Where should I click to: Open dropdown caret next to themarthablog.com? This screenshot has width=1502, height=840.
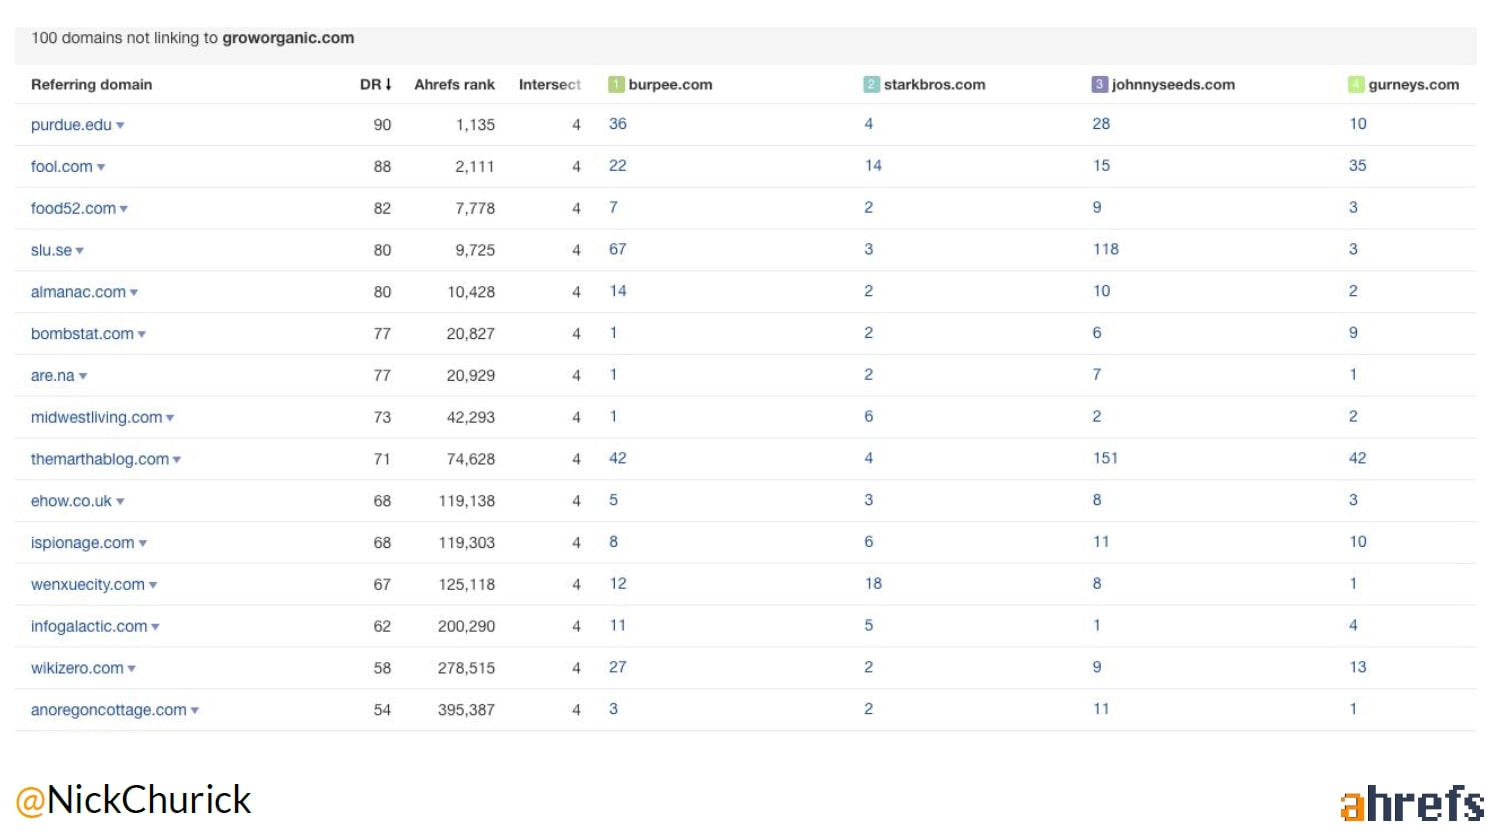click(177, 460)
